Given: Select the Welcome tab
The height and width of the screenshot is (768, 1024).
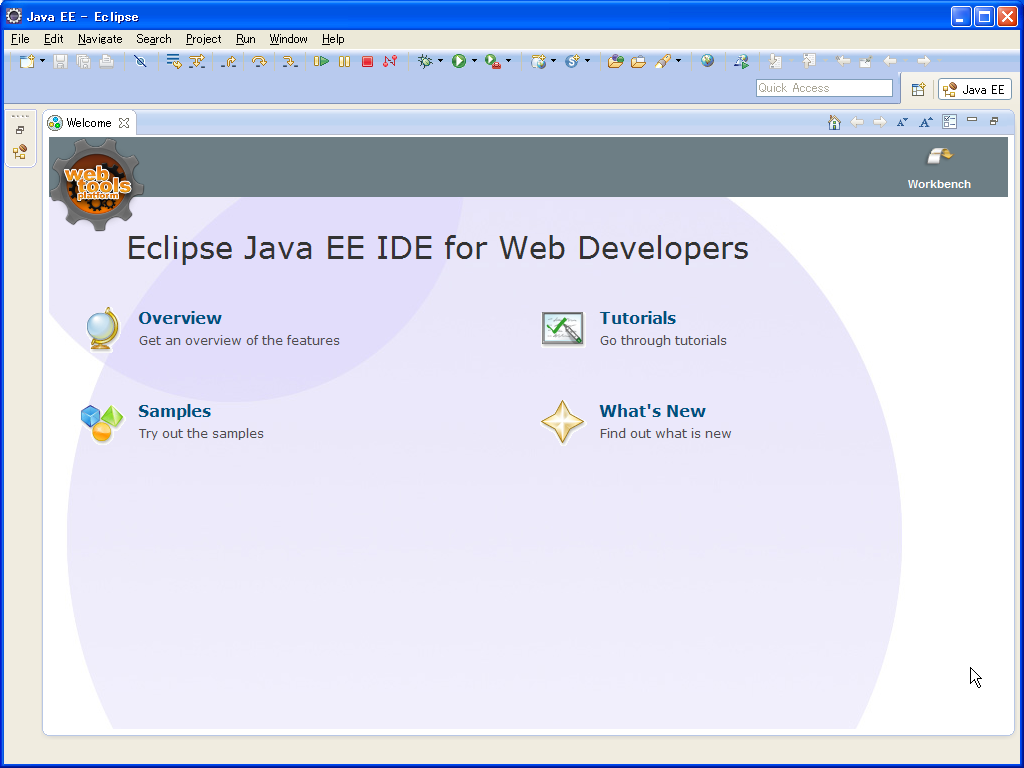Looking at the screenshot, I should [x=89, y=122].
